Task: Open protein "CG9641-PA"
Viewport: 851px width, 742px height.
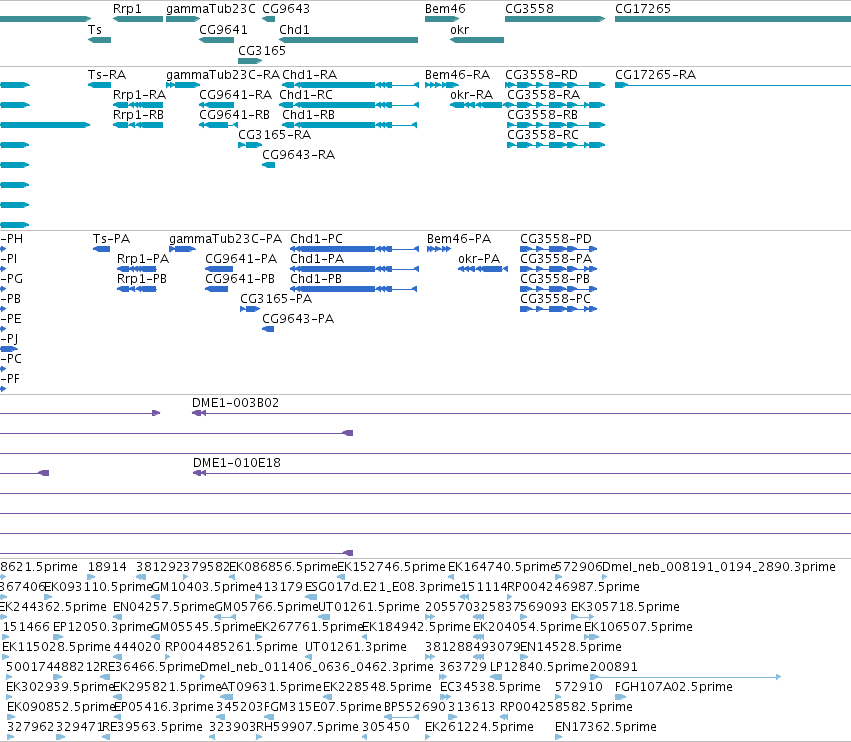Action: pos(241,259)
